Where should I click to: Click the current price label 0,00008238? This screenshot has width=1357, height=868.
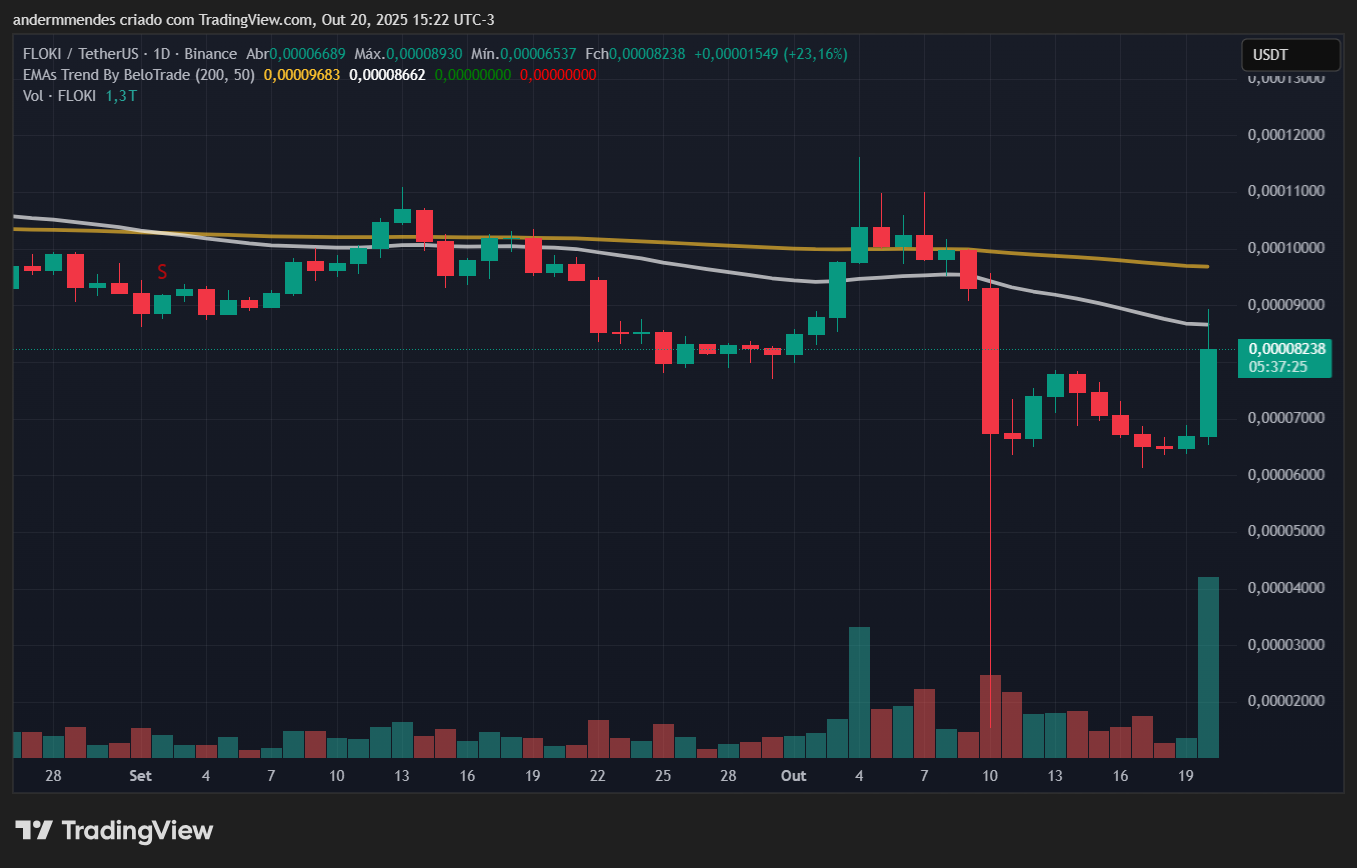click(x=1286, y=349)
